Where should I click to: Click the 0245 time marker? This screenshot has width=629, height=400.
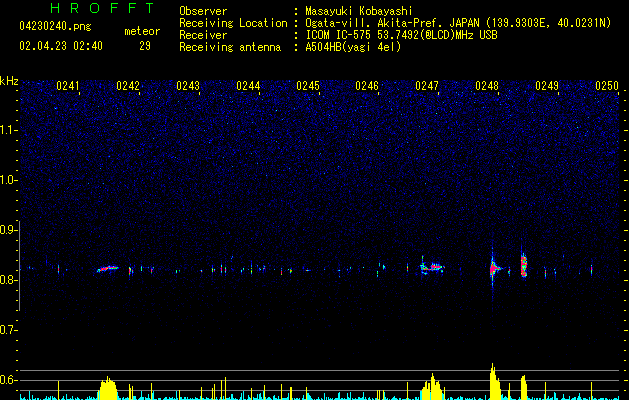tap(308, 86)
